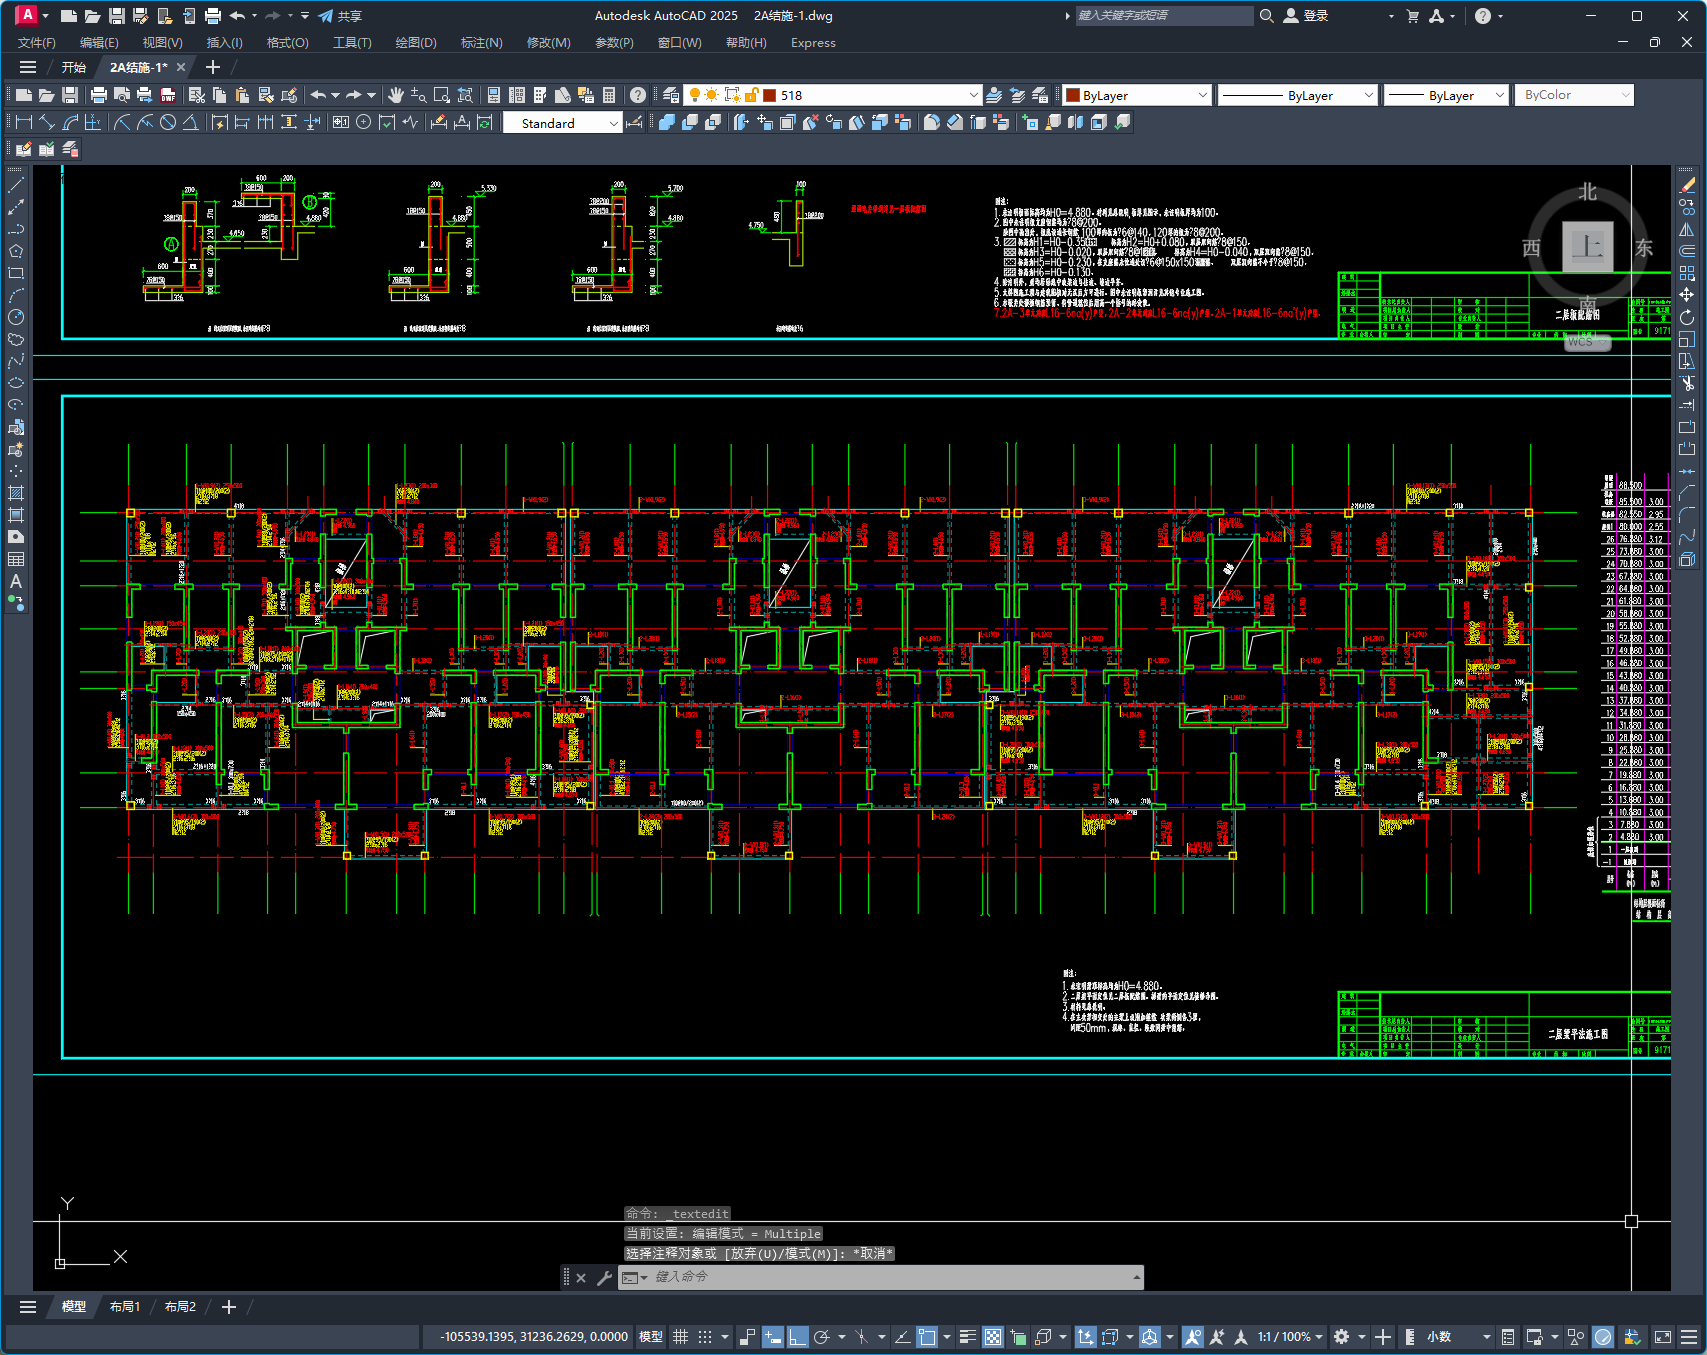The image size is (1707, 1355).
Task: Open the 绘图(D) menu
Action: pos(416,43)
